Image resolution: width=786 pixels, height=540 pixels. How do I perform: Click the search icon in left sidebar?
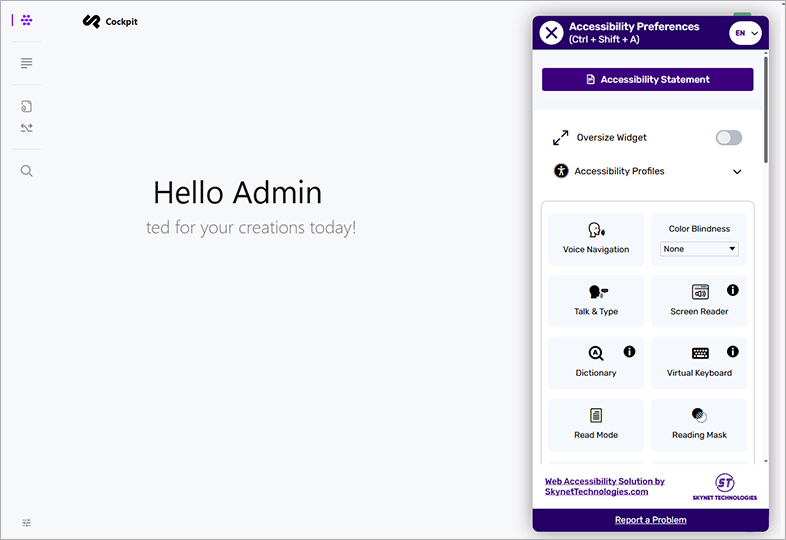point(27,171)
